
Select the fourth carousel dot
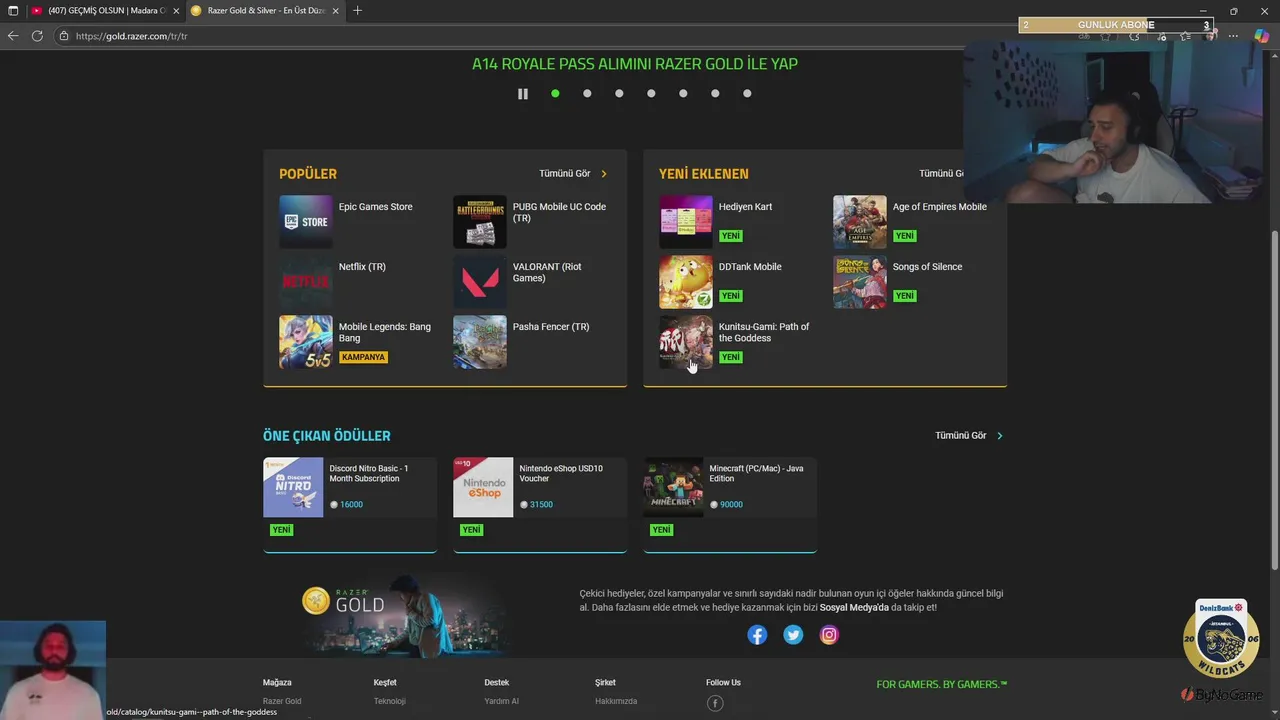pyautogui.click(x=651, y=94)
